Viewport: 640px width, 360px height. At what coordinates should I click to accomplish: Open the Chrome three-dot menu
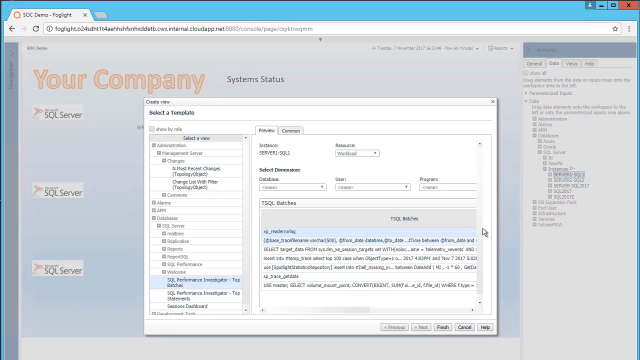click(x=629, y=29)
